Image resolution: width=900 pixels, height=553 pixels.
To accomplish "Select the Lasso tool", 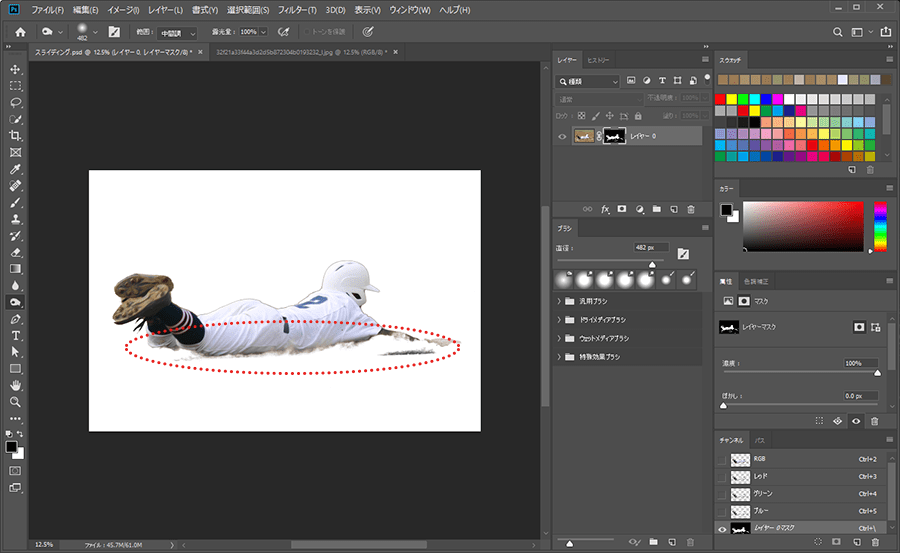I will point(15,103).
